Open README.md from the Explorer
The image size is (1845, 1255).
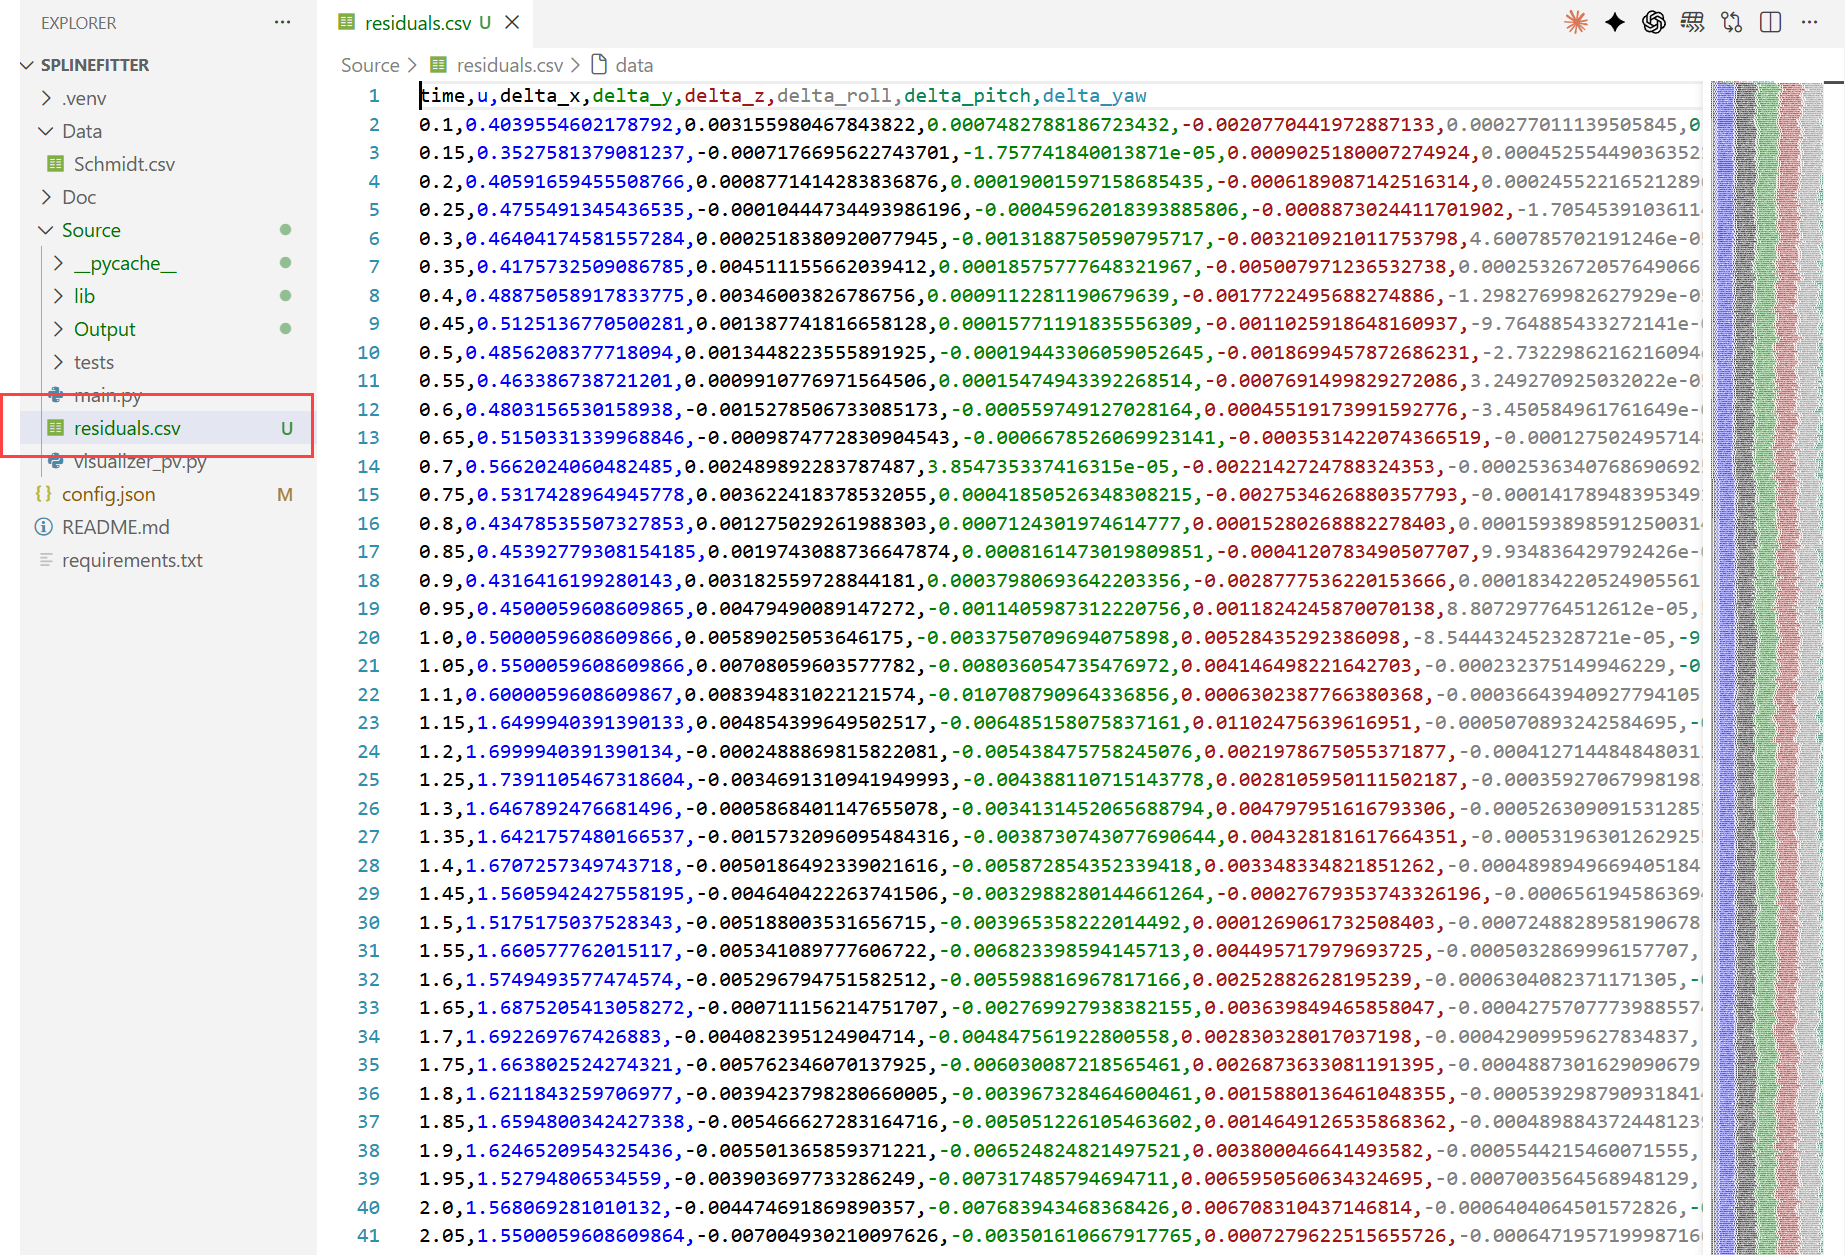pyautogui.click(x=115, y=527)
